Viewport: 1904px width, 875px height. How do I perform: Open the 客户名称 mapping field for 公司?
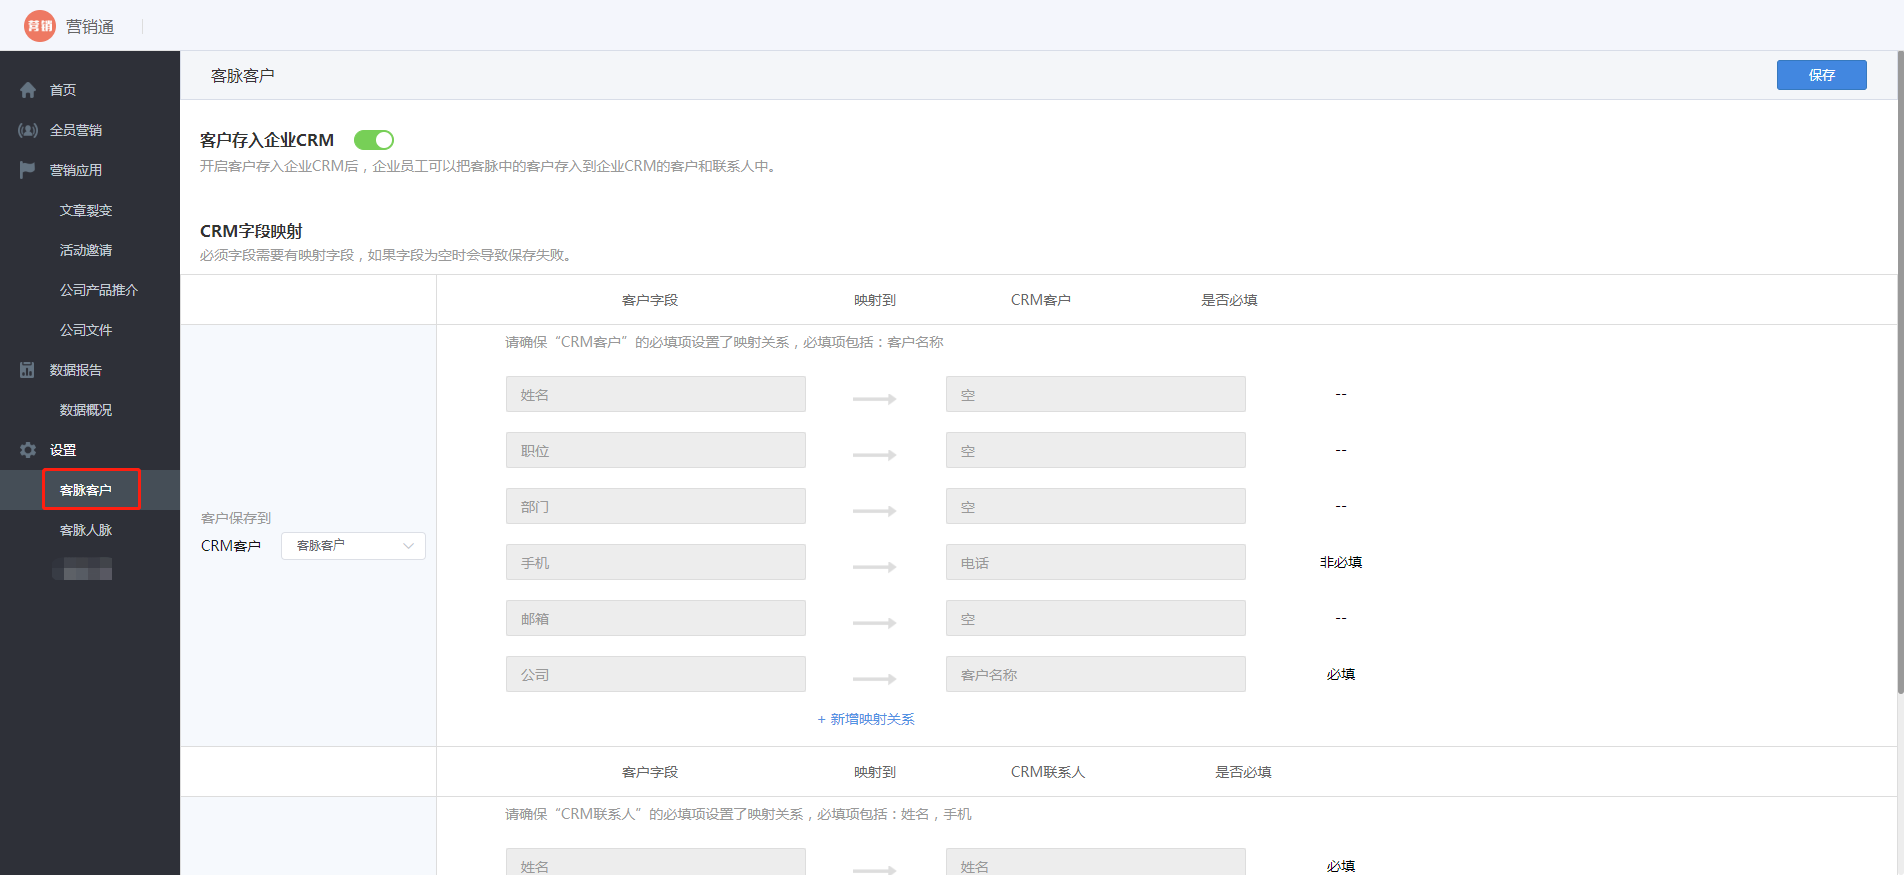tap(1095, 674)
